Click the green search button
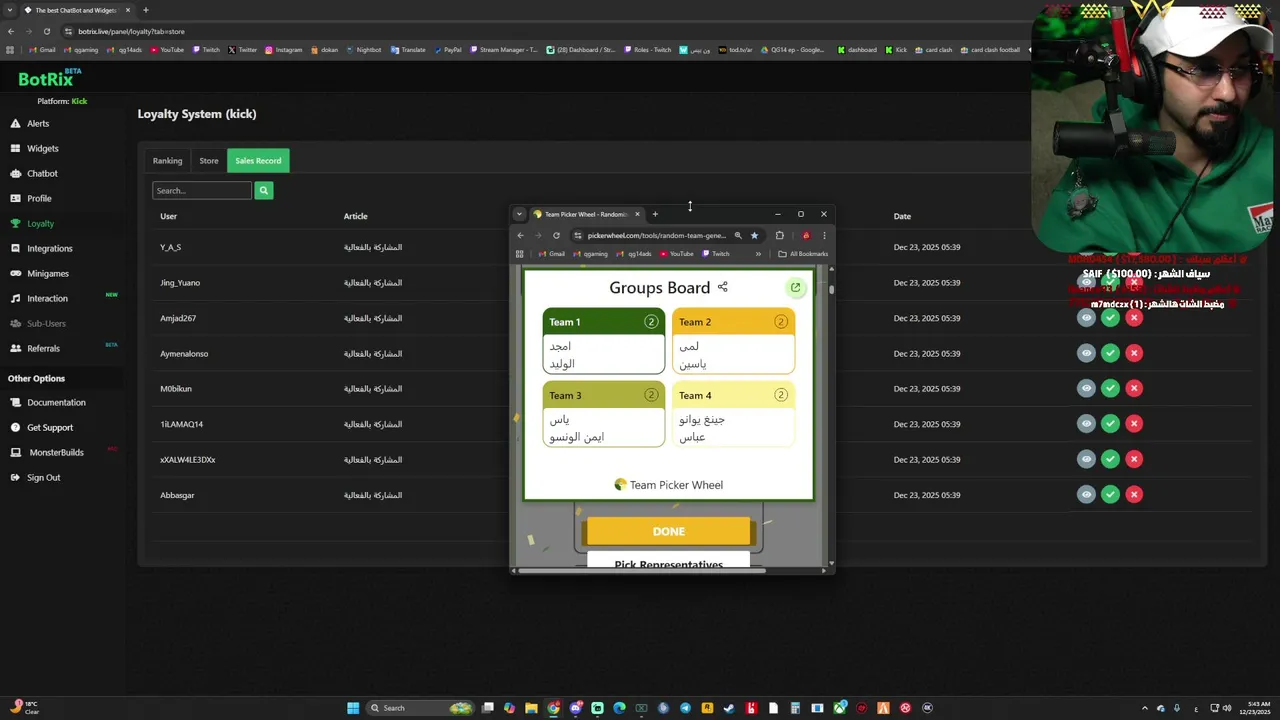1280x720 pixels. click(x=264, y=190)
